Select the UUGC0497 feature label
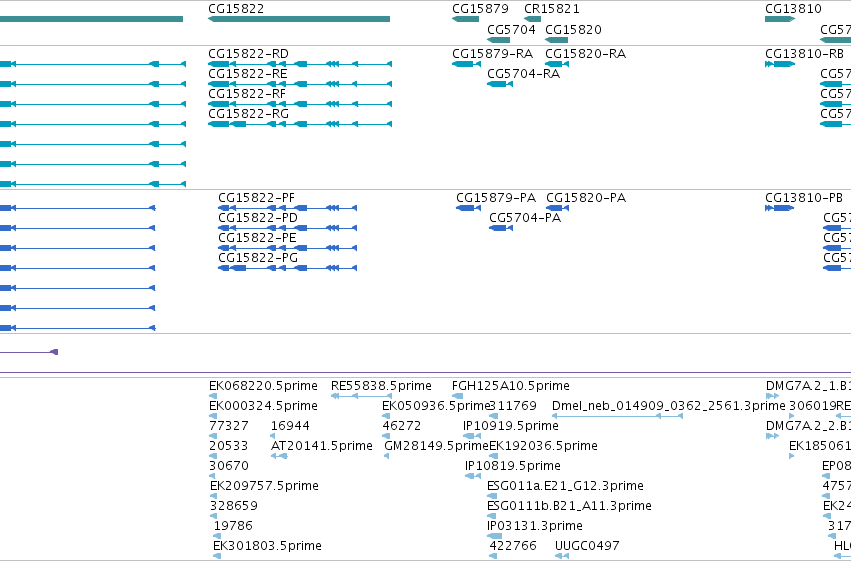Image resolution: width=851 pixels, height=561 pixels. [x=587, y=546]
